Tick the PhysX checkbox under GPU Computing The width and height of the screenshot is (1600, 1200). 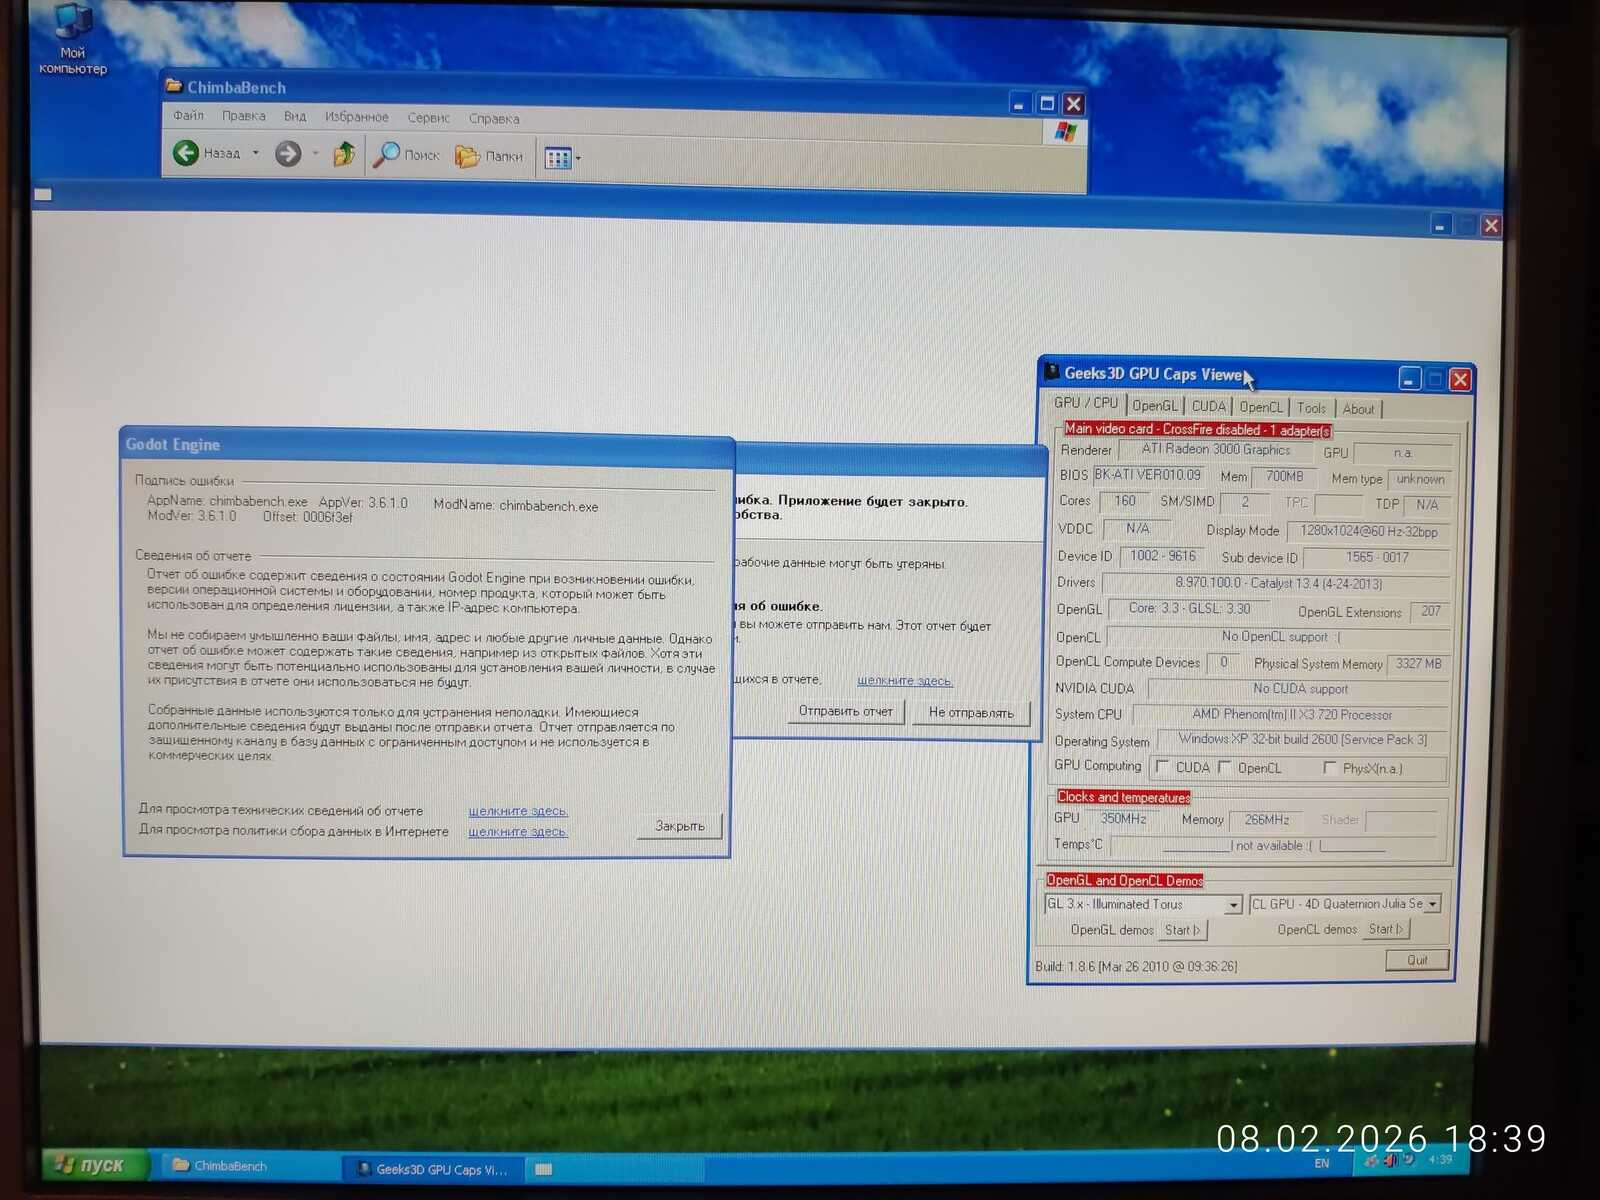(x=1329, y=768)
